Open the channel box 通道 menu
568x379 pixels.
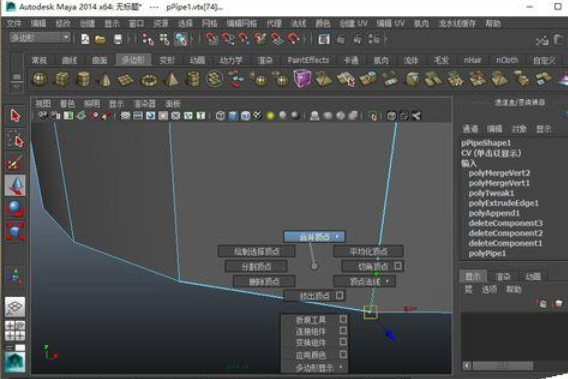pos(471,129)
